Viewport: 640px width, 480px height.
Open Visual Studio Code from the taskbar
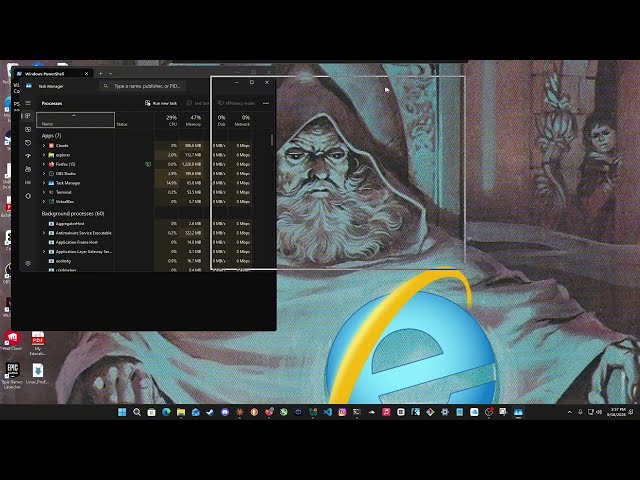coord(328,412)
